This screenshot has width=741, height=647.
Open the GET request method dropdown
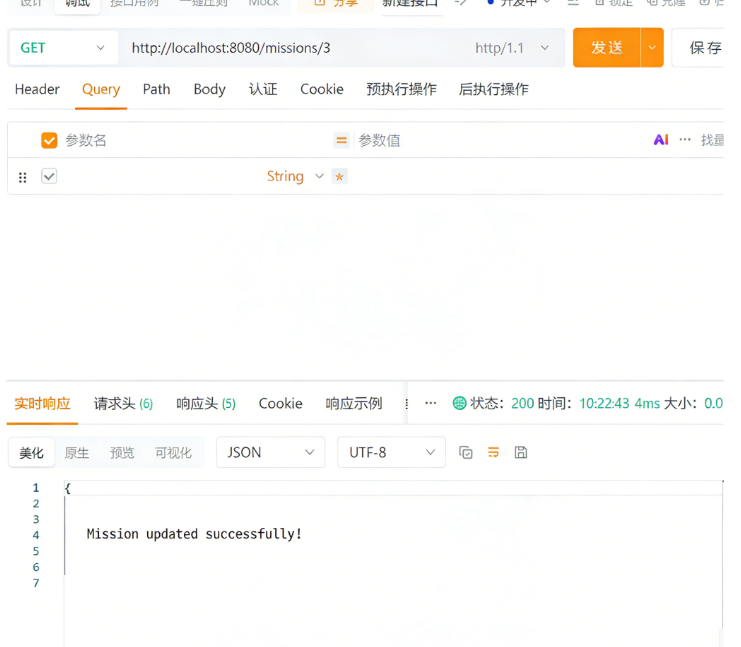63,48
